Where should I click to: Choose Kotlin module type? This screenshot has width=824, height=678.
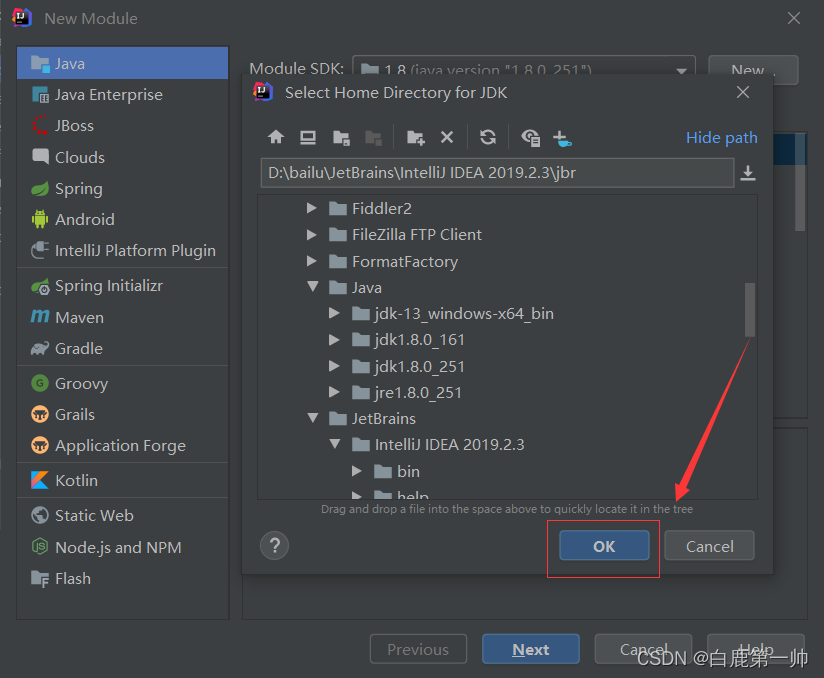coord(122,480)
